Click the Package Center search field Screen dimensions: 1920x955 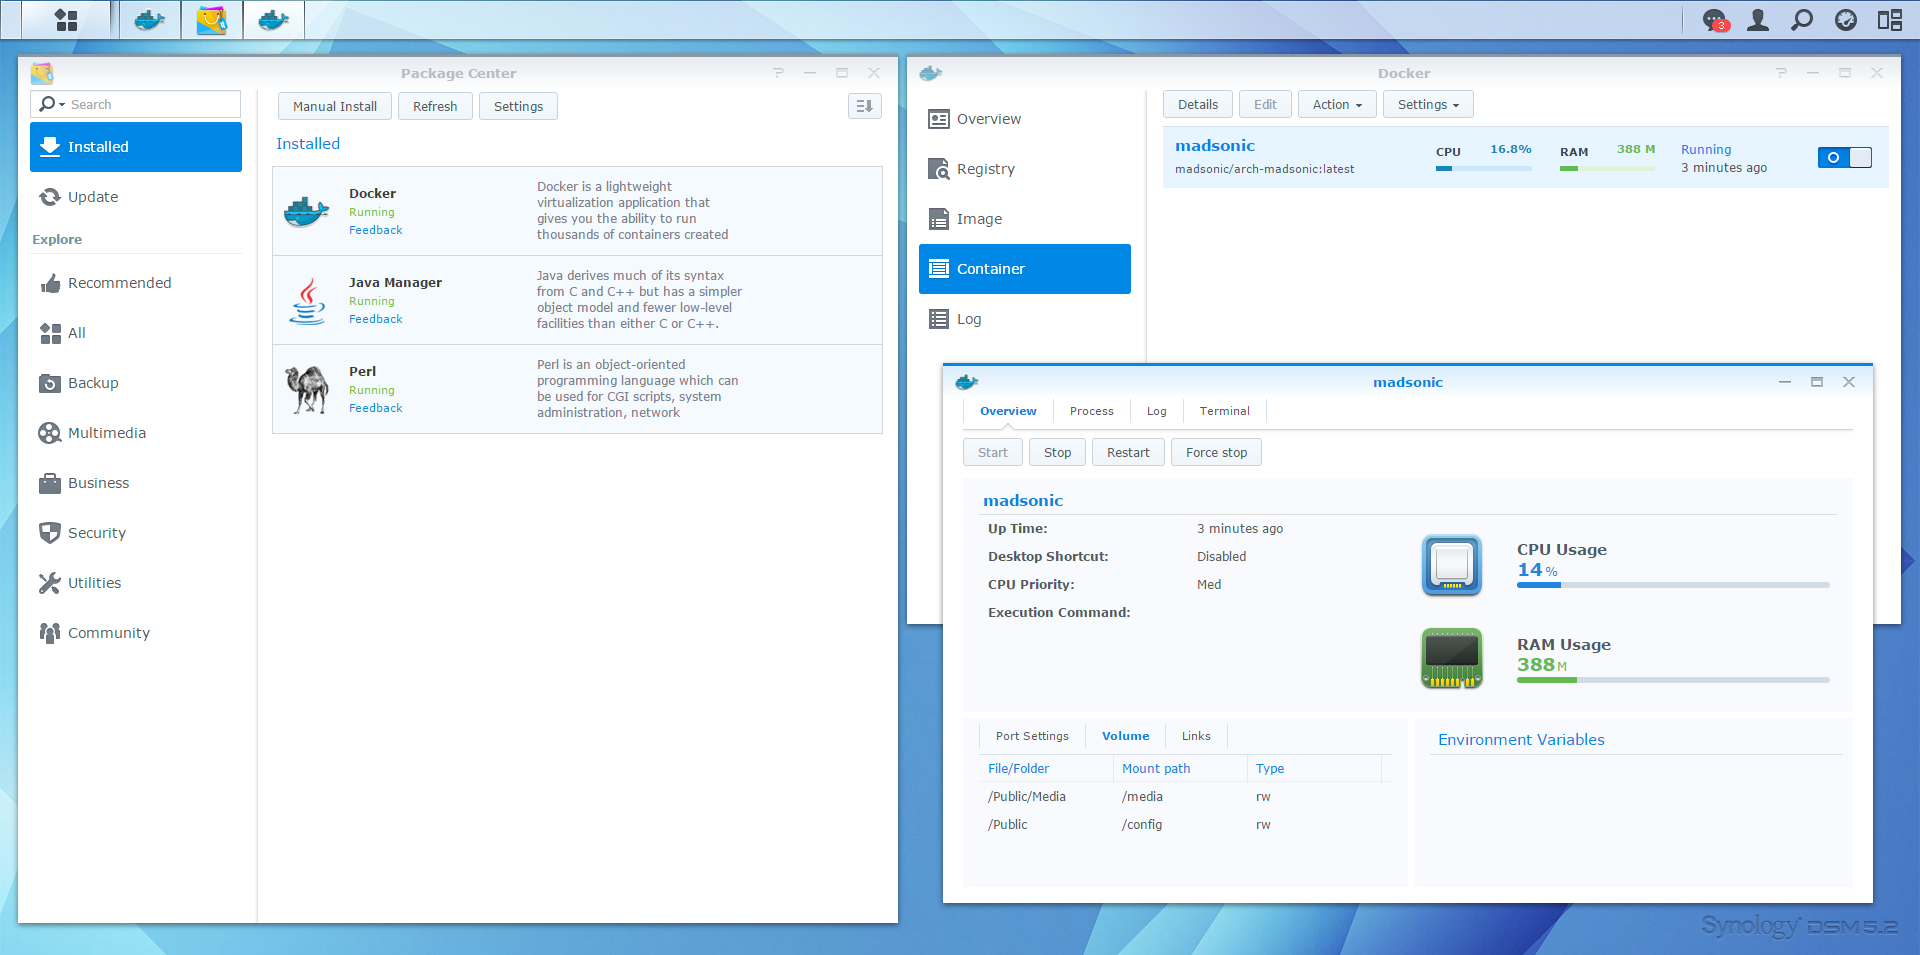point(150,104)
